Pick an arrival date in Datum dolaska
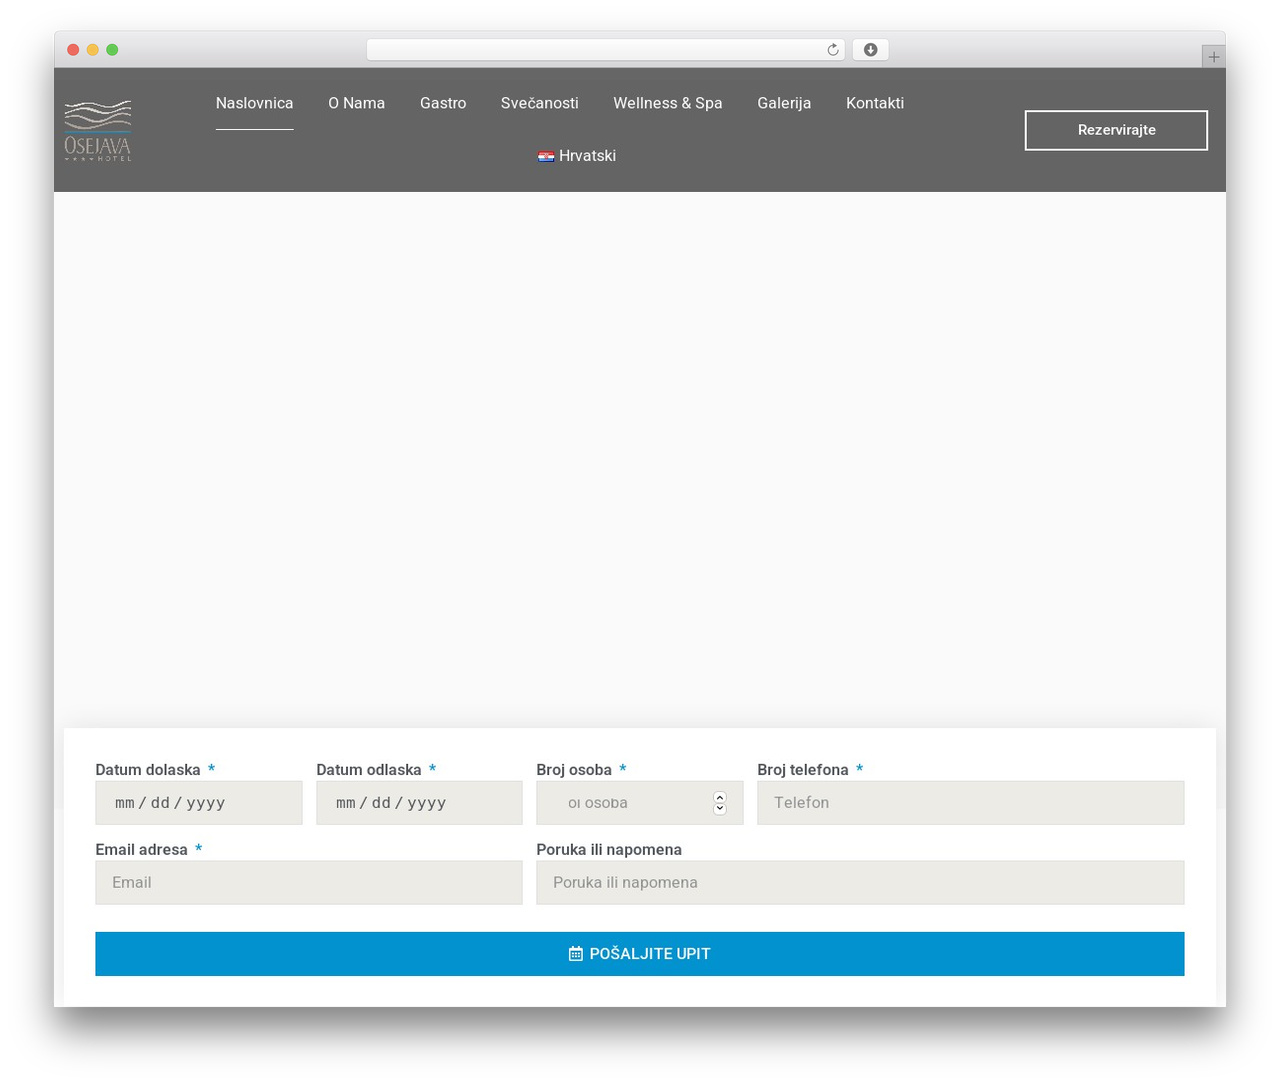1280x1084 pixels. pos(199,803)
